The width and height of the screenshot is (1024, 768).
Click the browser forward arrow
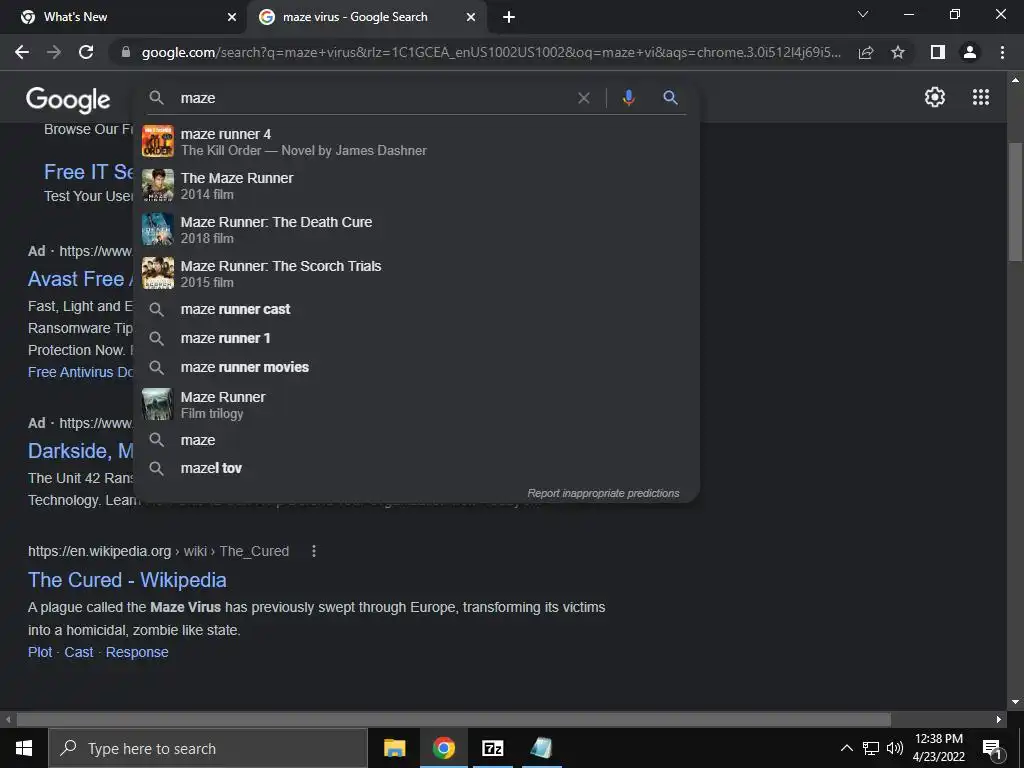pyautogui.click(x=54, y=52)
